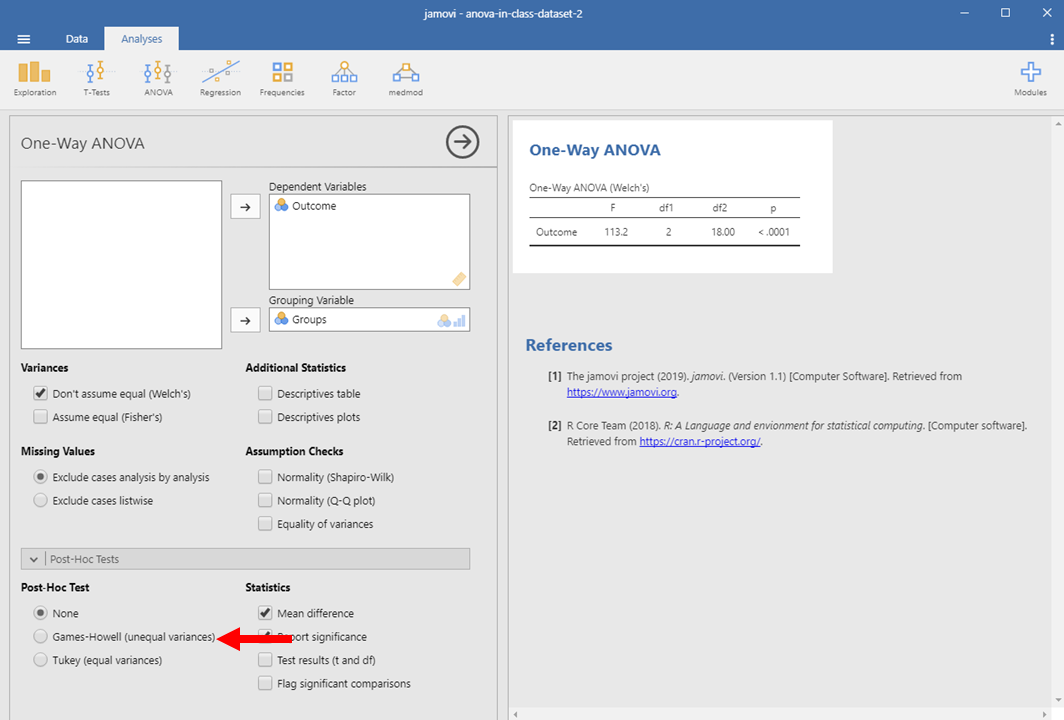Click arrow button beside Dependent Variables box
The width and height of the screenshot is (1064, 720).
[x=245, y=206]
